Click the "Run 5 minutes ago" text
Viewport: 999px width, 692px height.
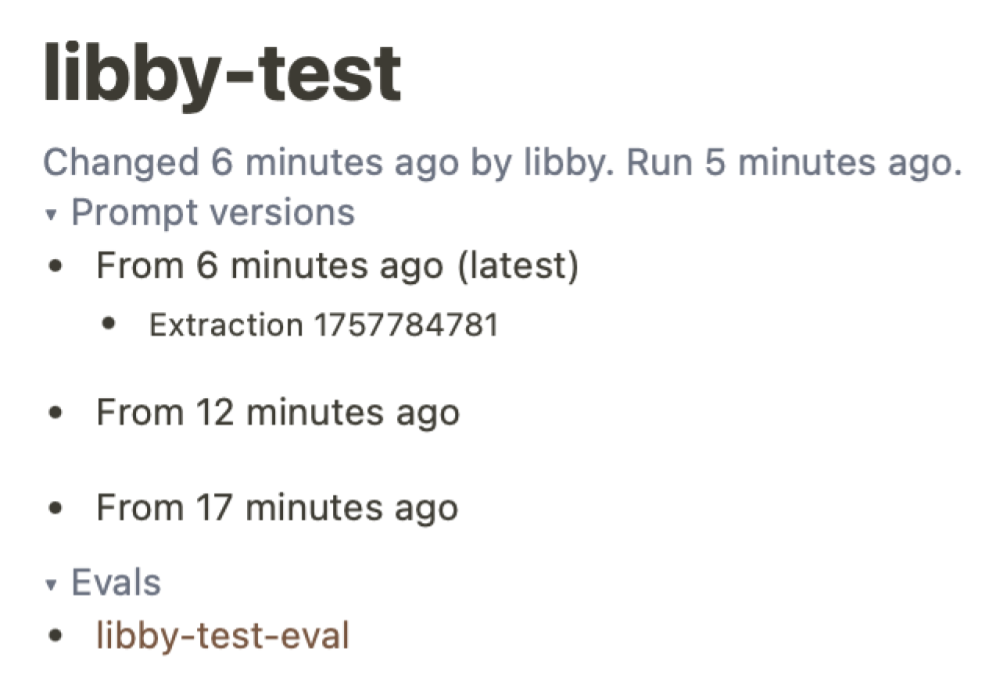tap(788, 163)
